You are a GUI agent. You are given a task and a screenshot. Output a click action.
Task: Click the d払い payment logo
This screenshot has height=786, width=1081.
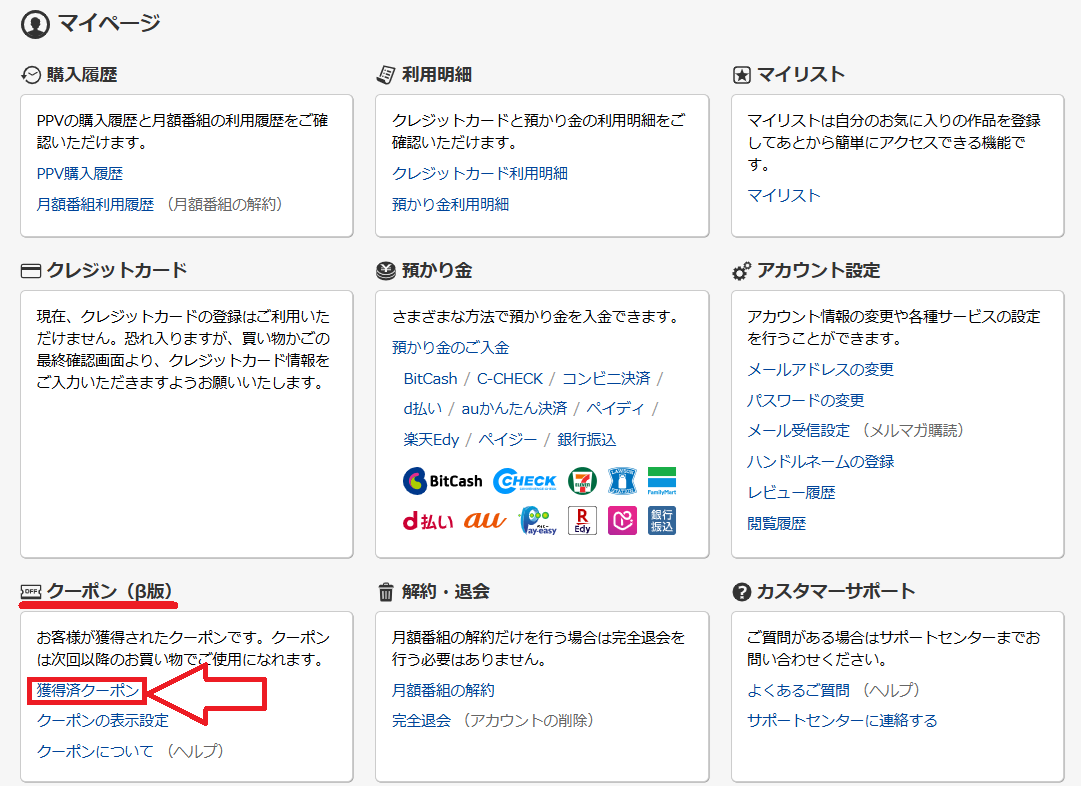[427, 521]
